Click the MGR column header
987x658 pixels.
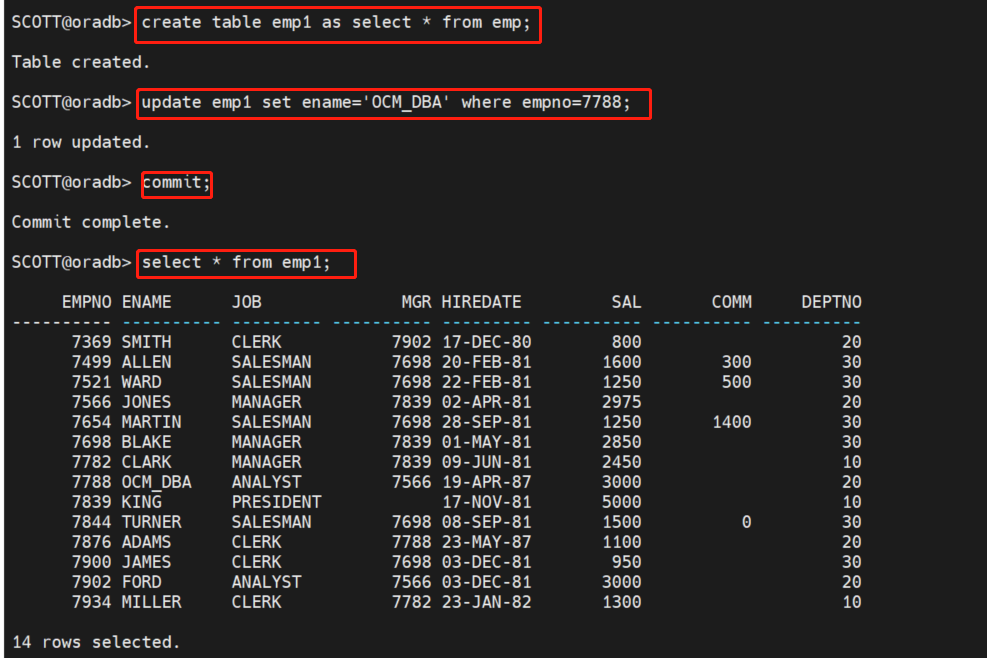[x=416, y=302]
